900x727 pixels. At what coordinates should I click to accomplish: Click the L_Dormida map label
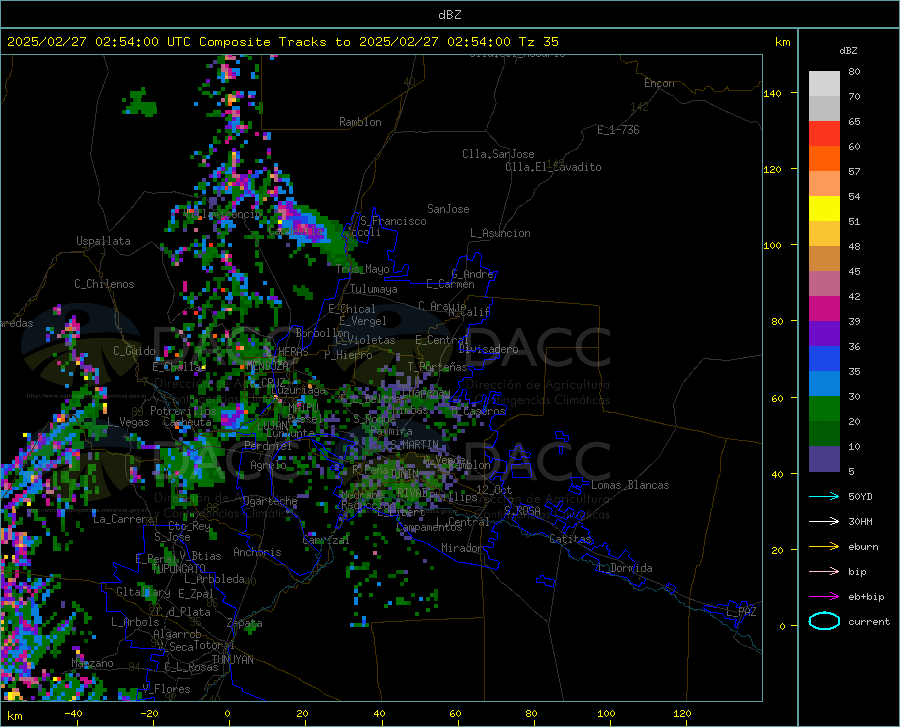tap(624, 568)
